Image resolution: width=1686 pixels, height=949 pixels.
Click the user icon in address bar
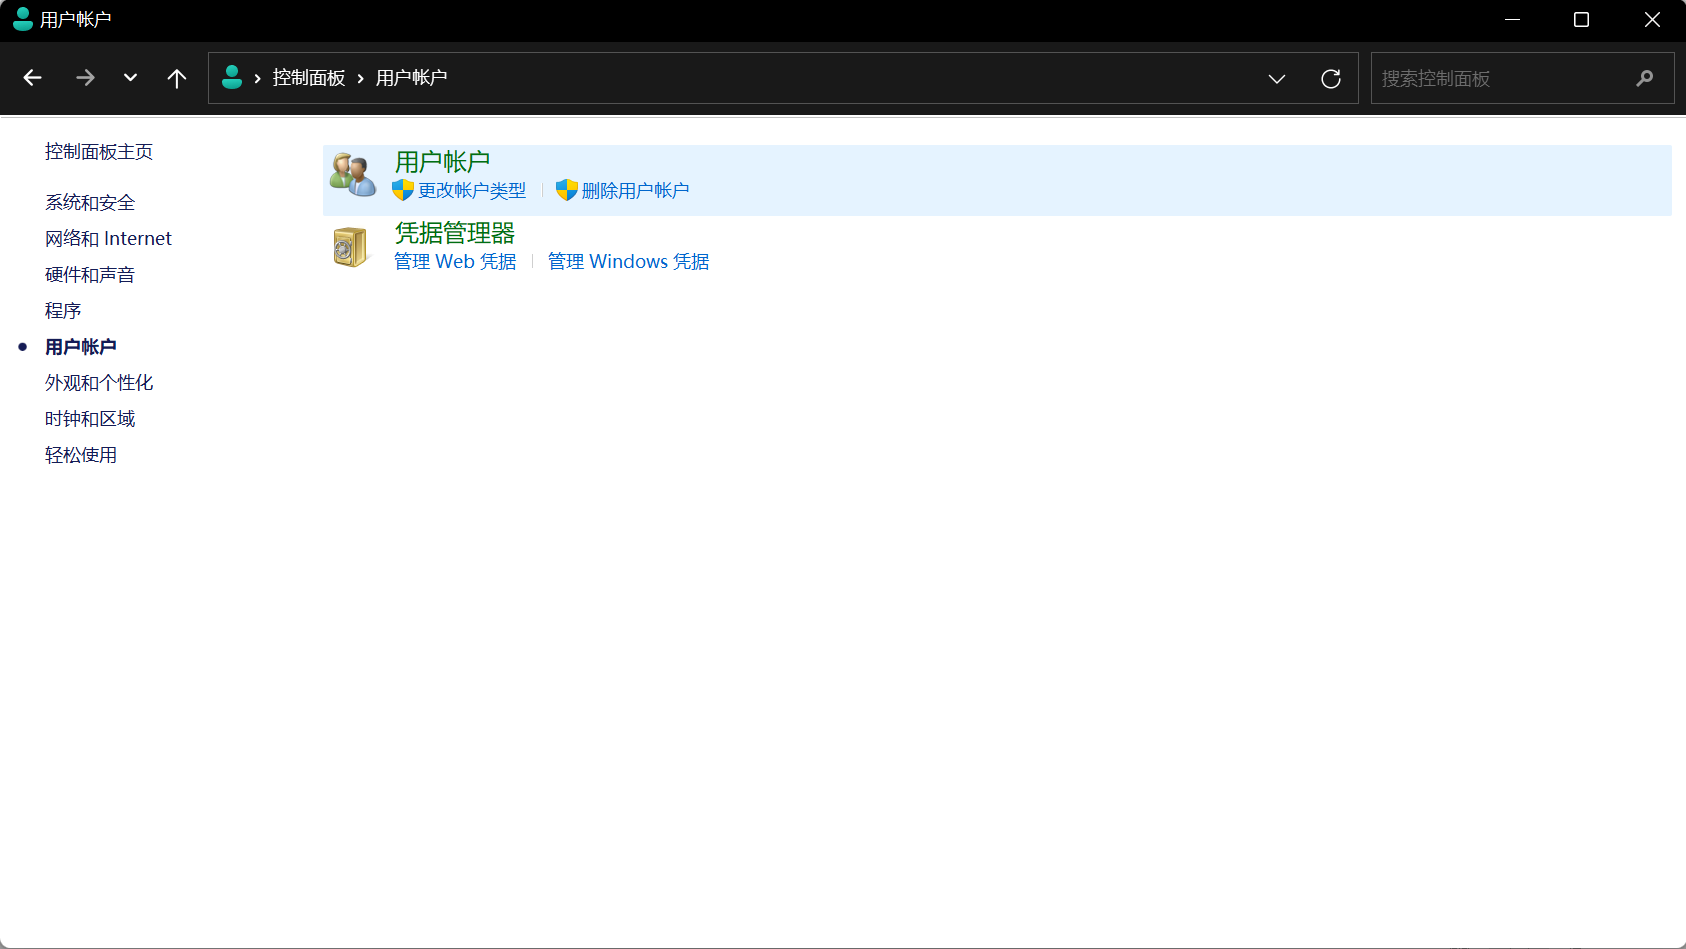[x=232, y=77]
